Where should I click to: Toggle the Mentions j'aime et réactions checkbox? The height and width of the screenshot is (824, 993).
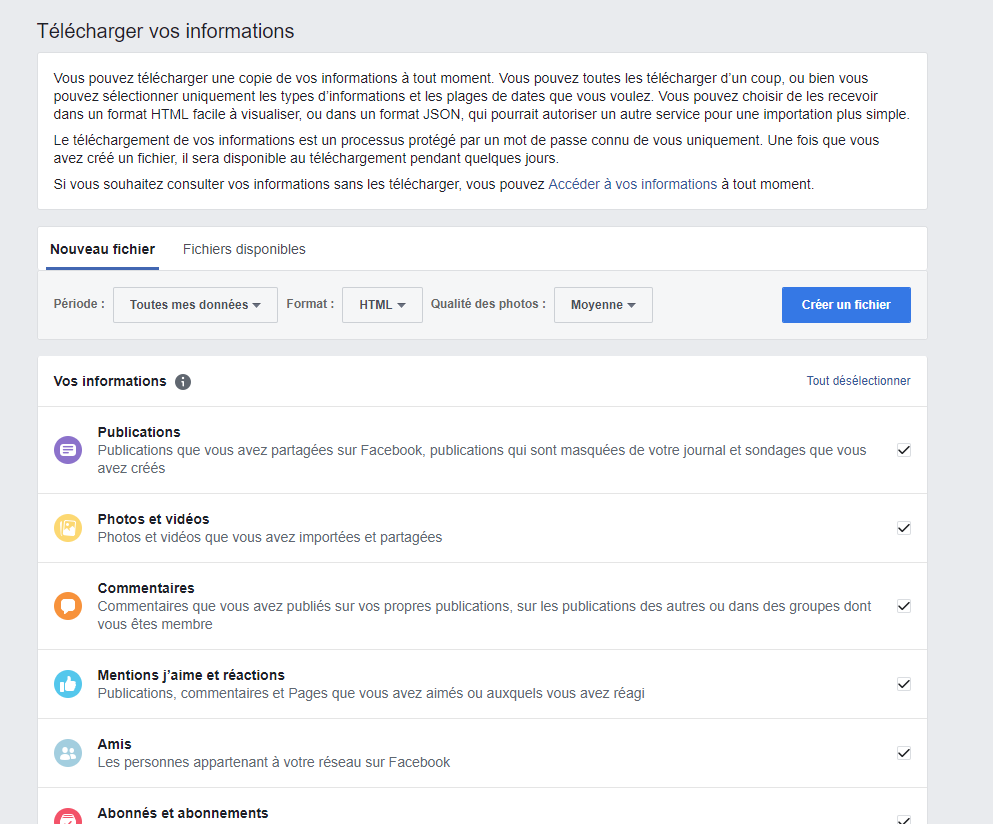(904, 684)
